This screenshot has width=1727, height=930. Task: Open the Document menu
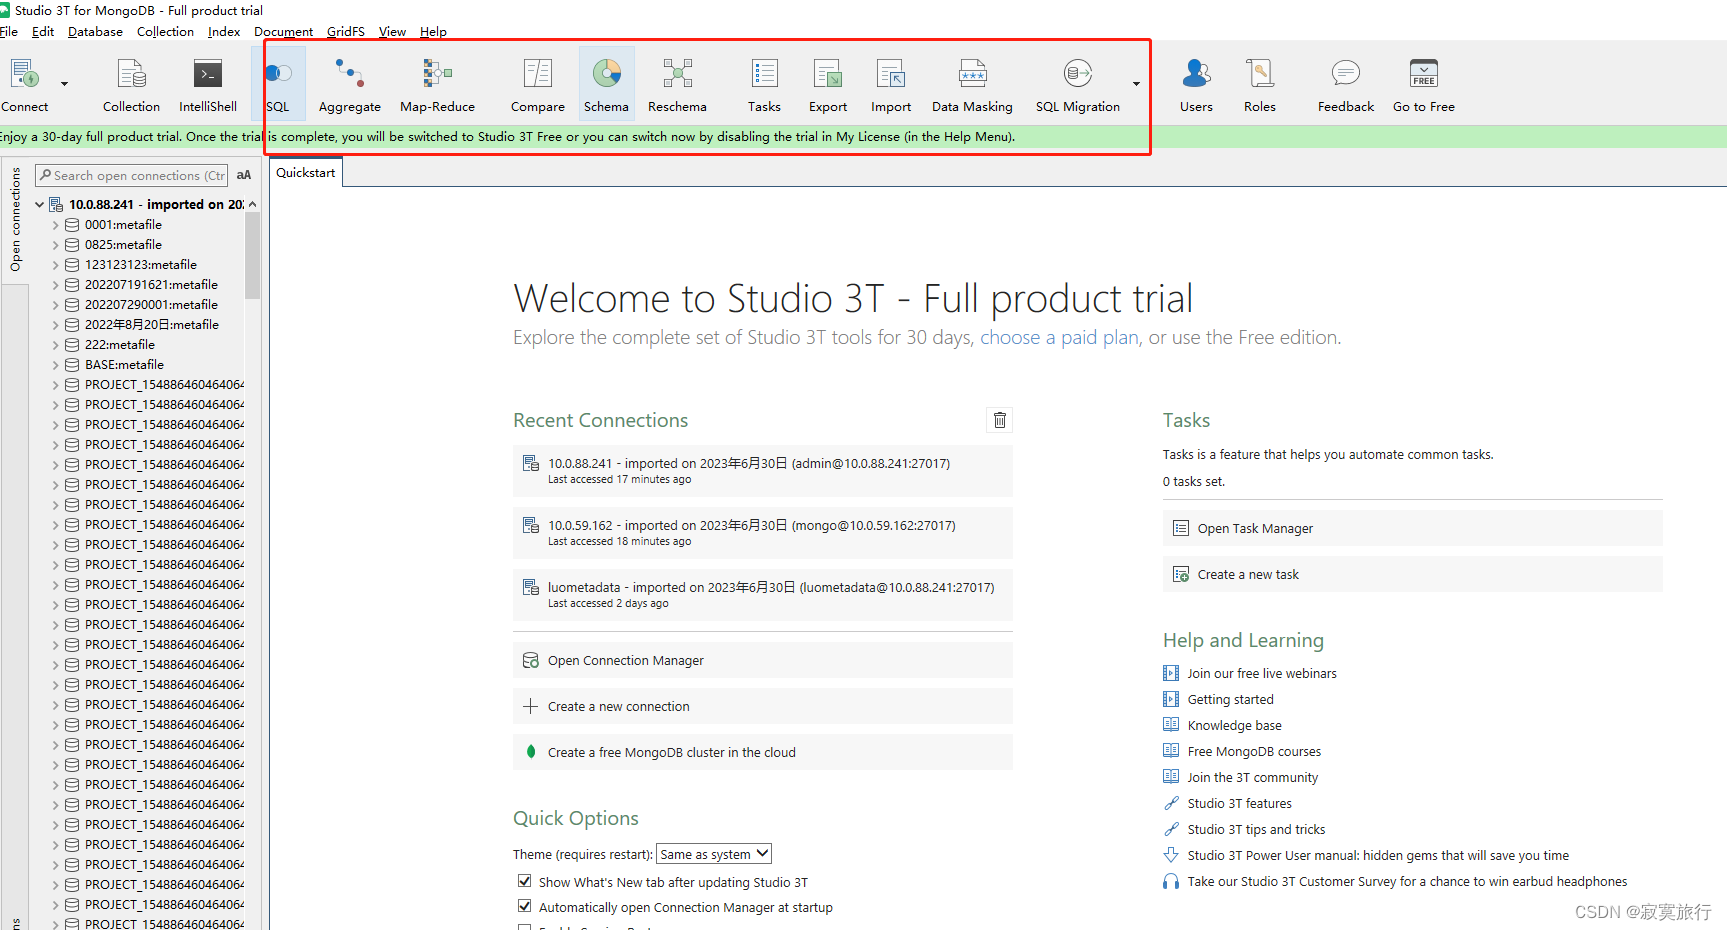284,31
